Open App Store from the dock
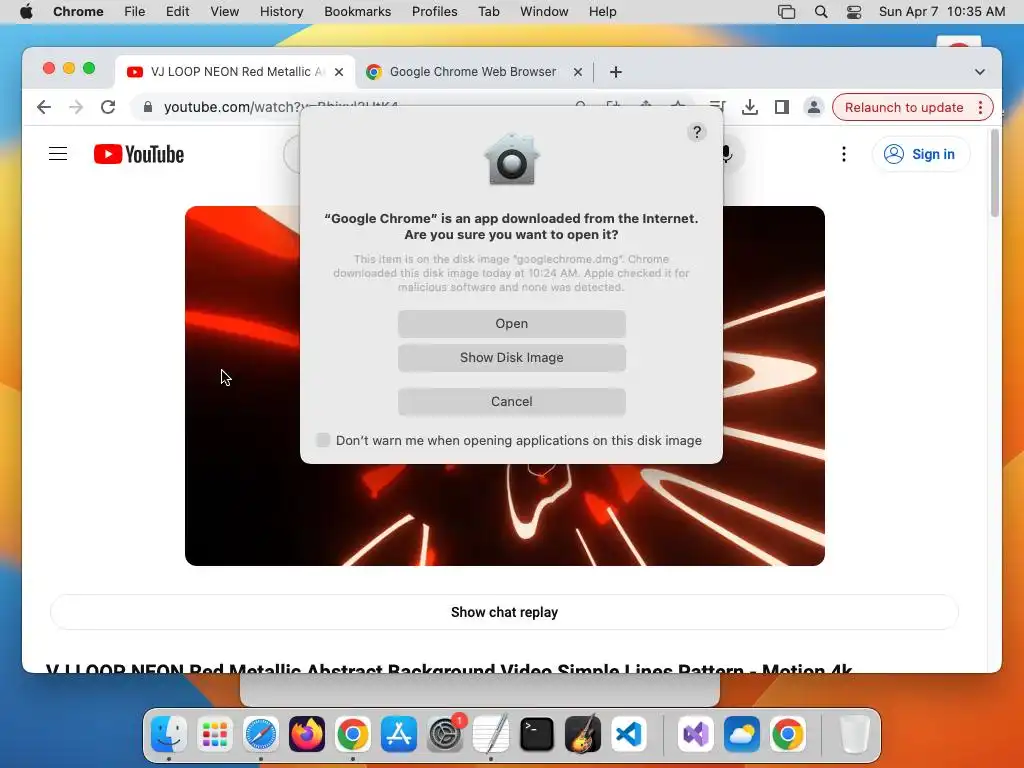Image resolution: width=1024 pixels, height=768 pixels. [x=398, y=735]
